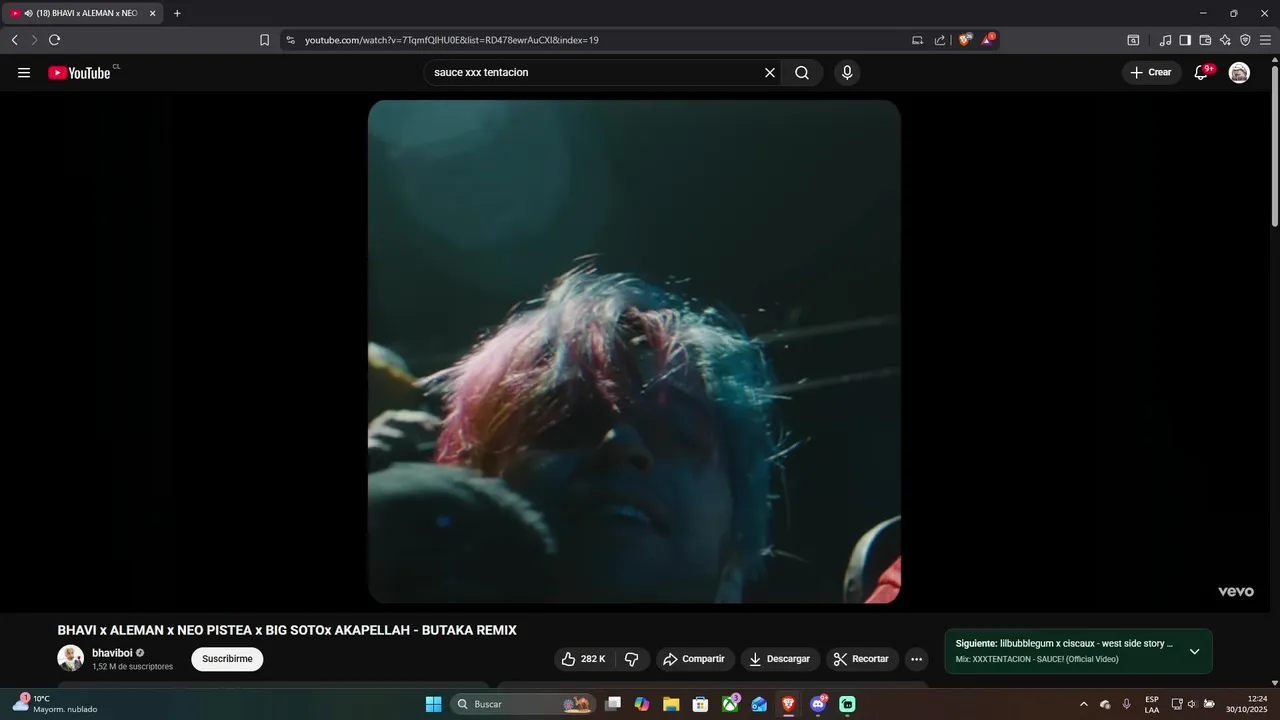Screen dimensions: 1280x720
Task: Go to the YouTube home logo
Action: 80,72
